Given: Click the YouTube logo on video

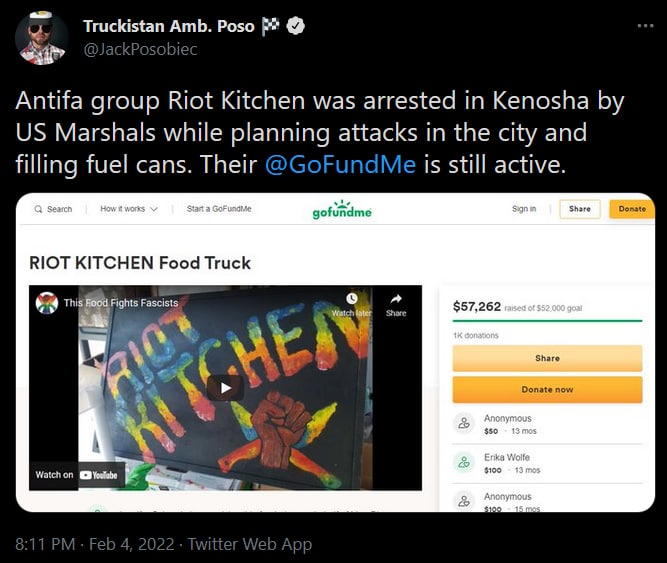Looking at the screenshot, I should point(98,475).
